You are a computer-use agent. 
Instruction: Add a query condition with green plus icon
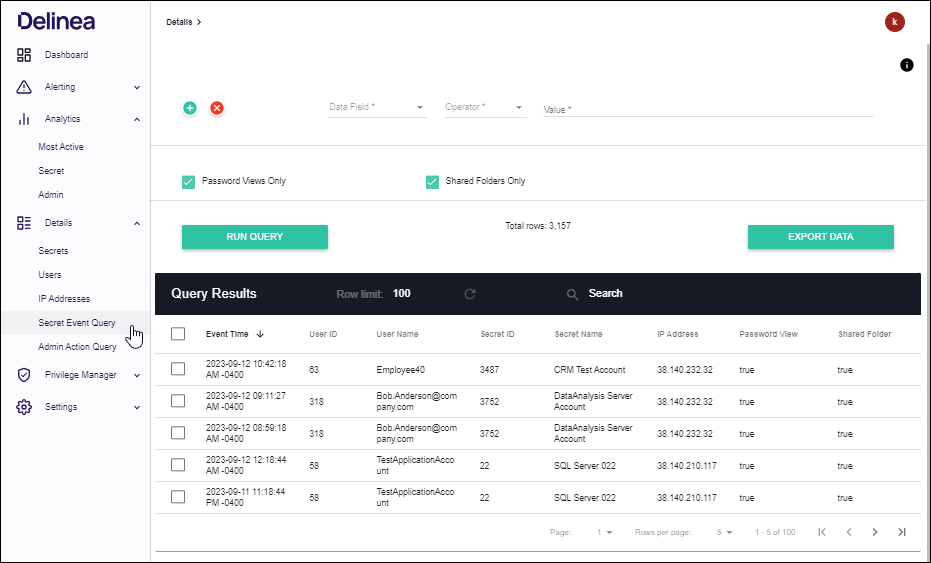(190, 108)
